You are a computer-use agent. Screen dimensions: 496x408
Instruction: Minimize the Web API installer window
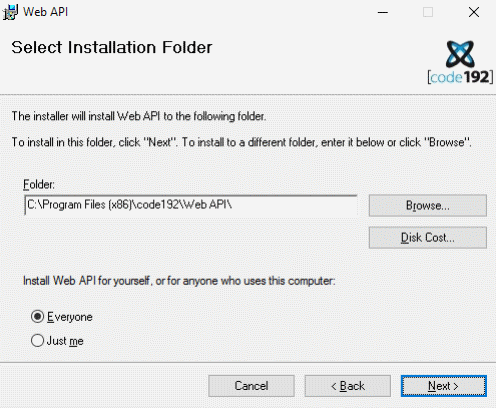(383, 12)
